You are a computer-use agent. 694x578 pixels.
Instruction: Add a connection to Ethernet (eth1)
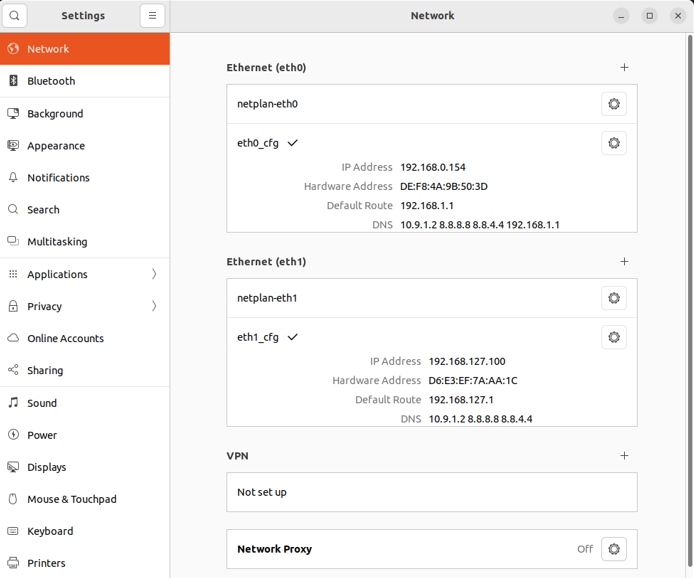(624, 262)
